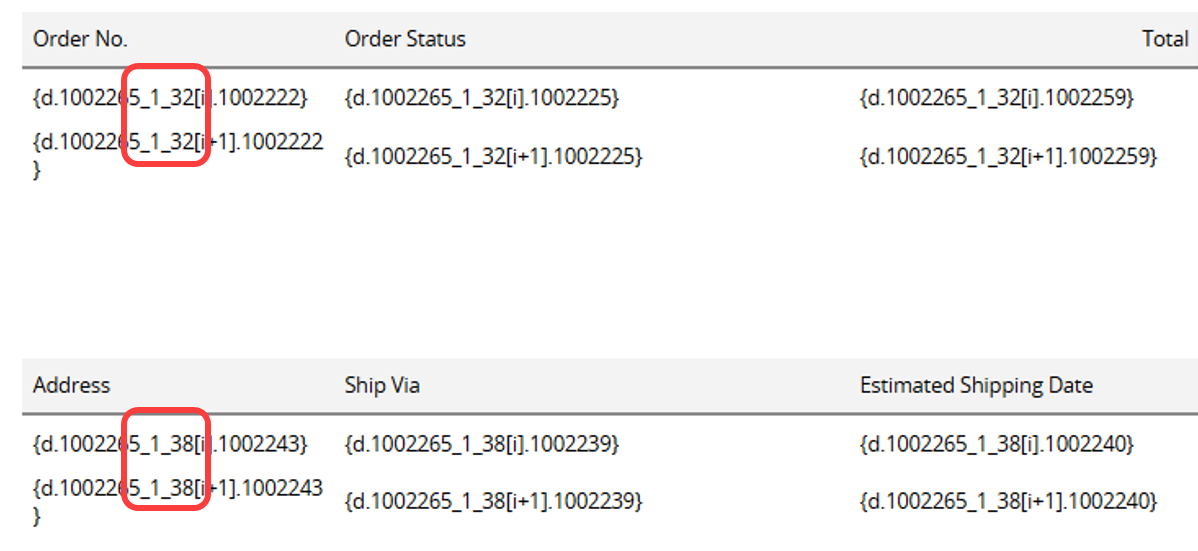Select the {d.1002265_1_32[i].1002225} placeholder
Viewport: 1198px width, 551px height.
pos(482,98)
